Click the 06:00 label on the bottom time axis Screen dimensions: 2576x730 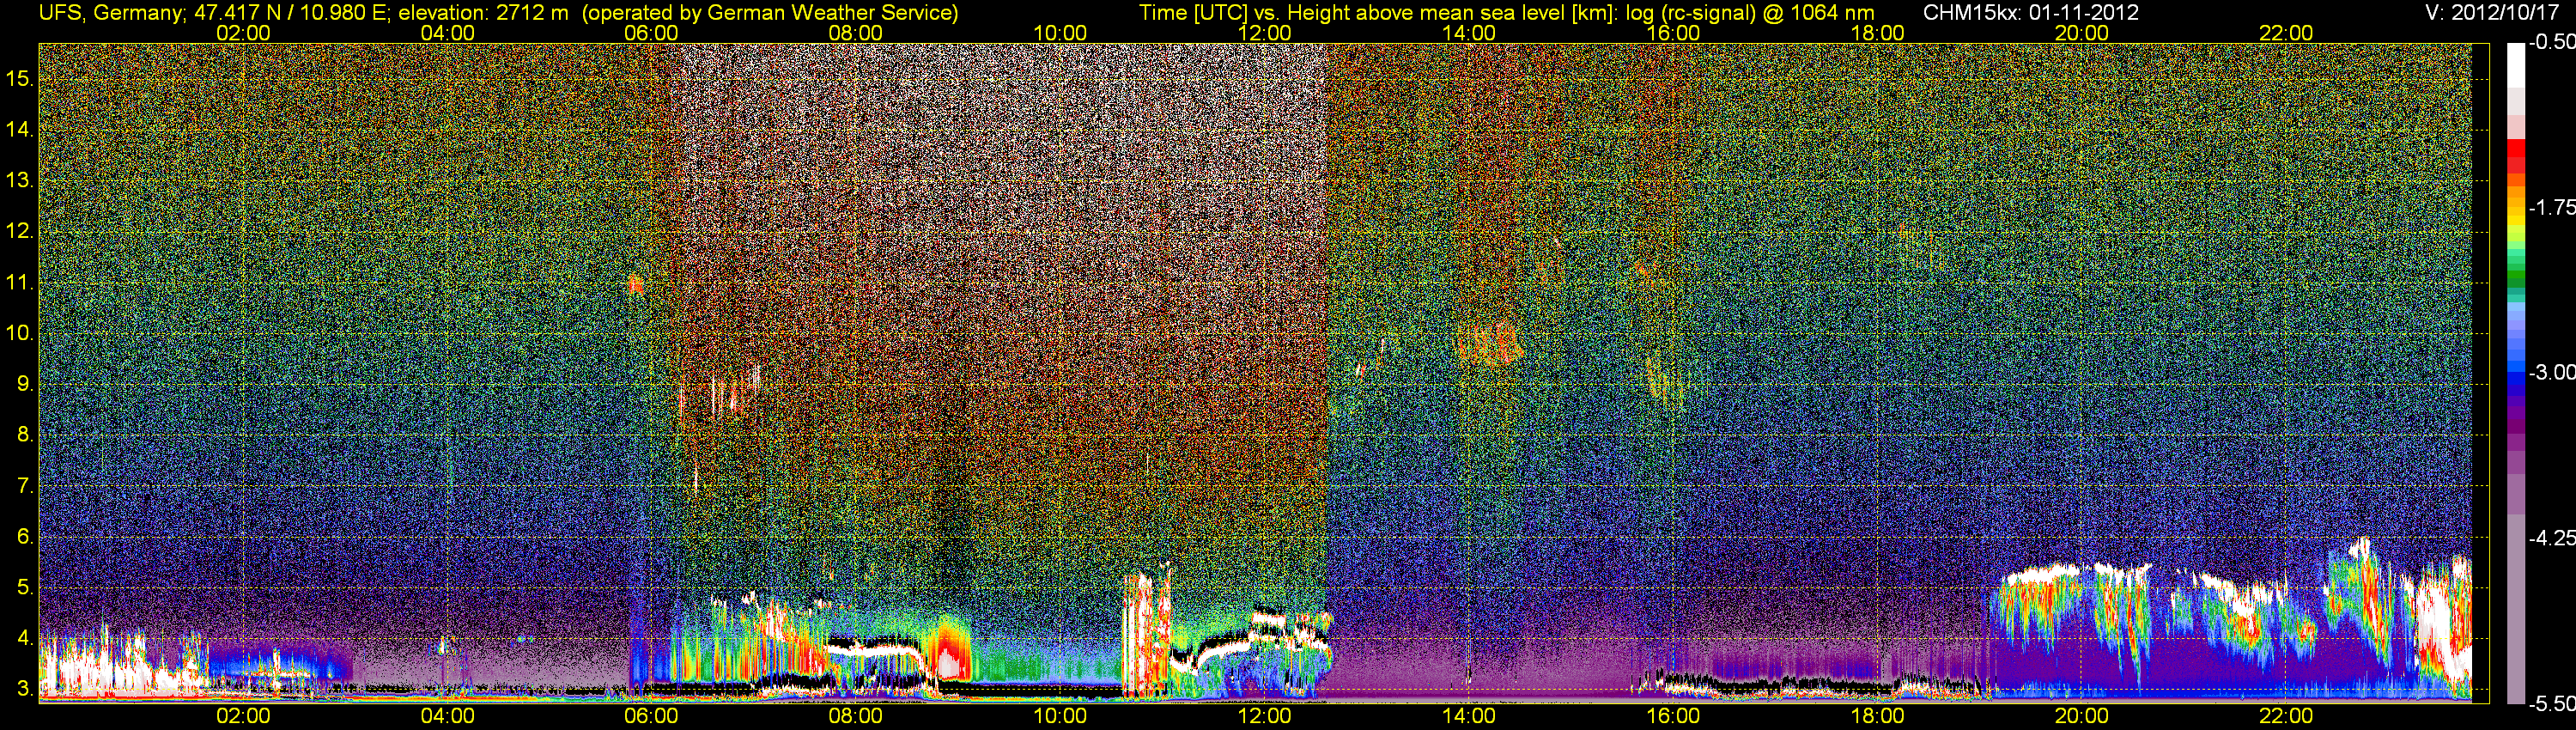click(651, 716)
